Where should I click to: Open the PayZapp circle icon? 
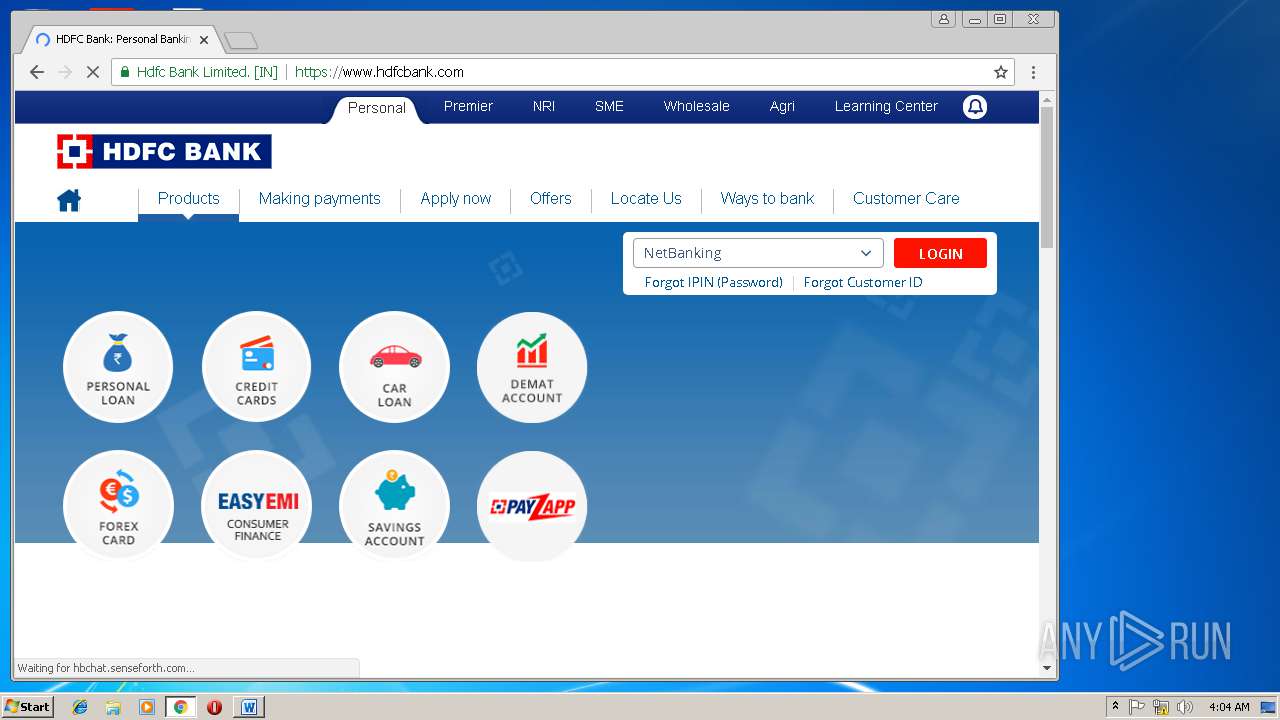[x=532, y=506]
